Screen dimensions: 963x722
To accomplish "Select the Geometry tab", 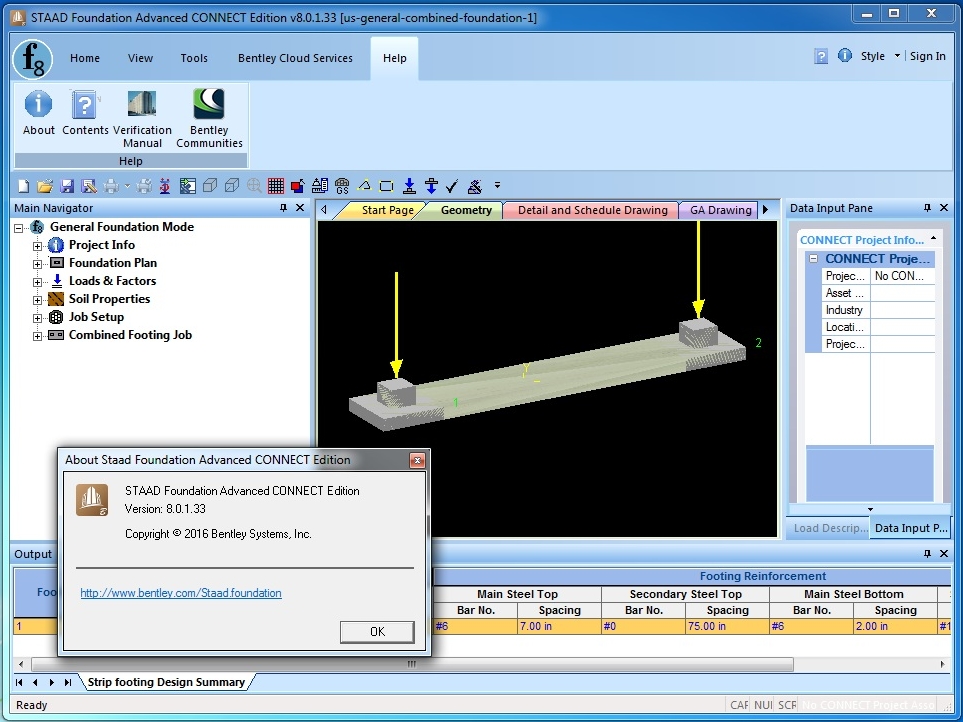I will tap(466, 210).
